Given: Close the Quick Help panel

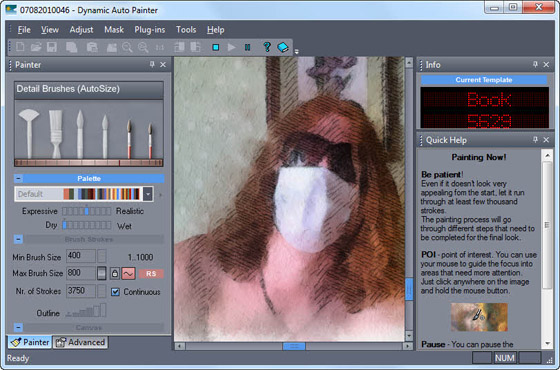Looking at the screenshot, I should click(x=546, y=140).
